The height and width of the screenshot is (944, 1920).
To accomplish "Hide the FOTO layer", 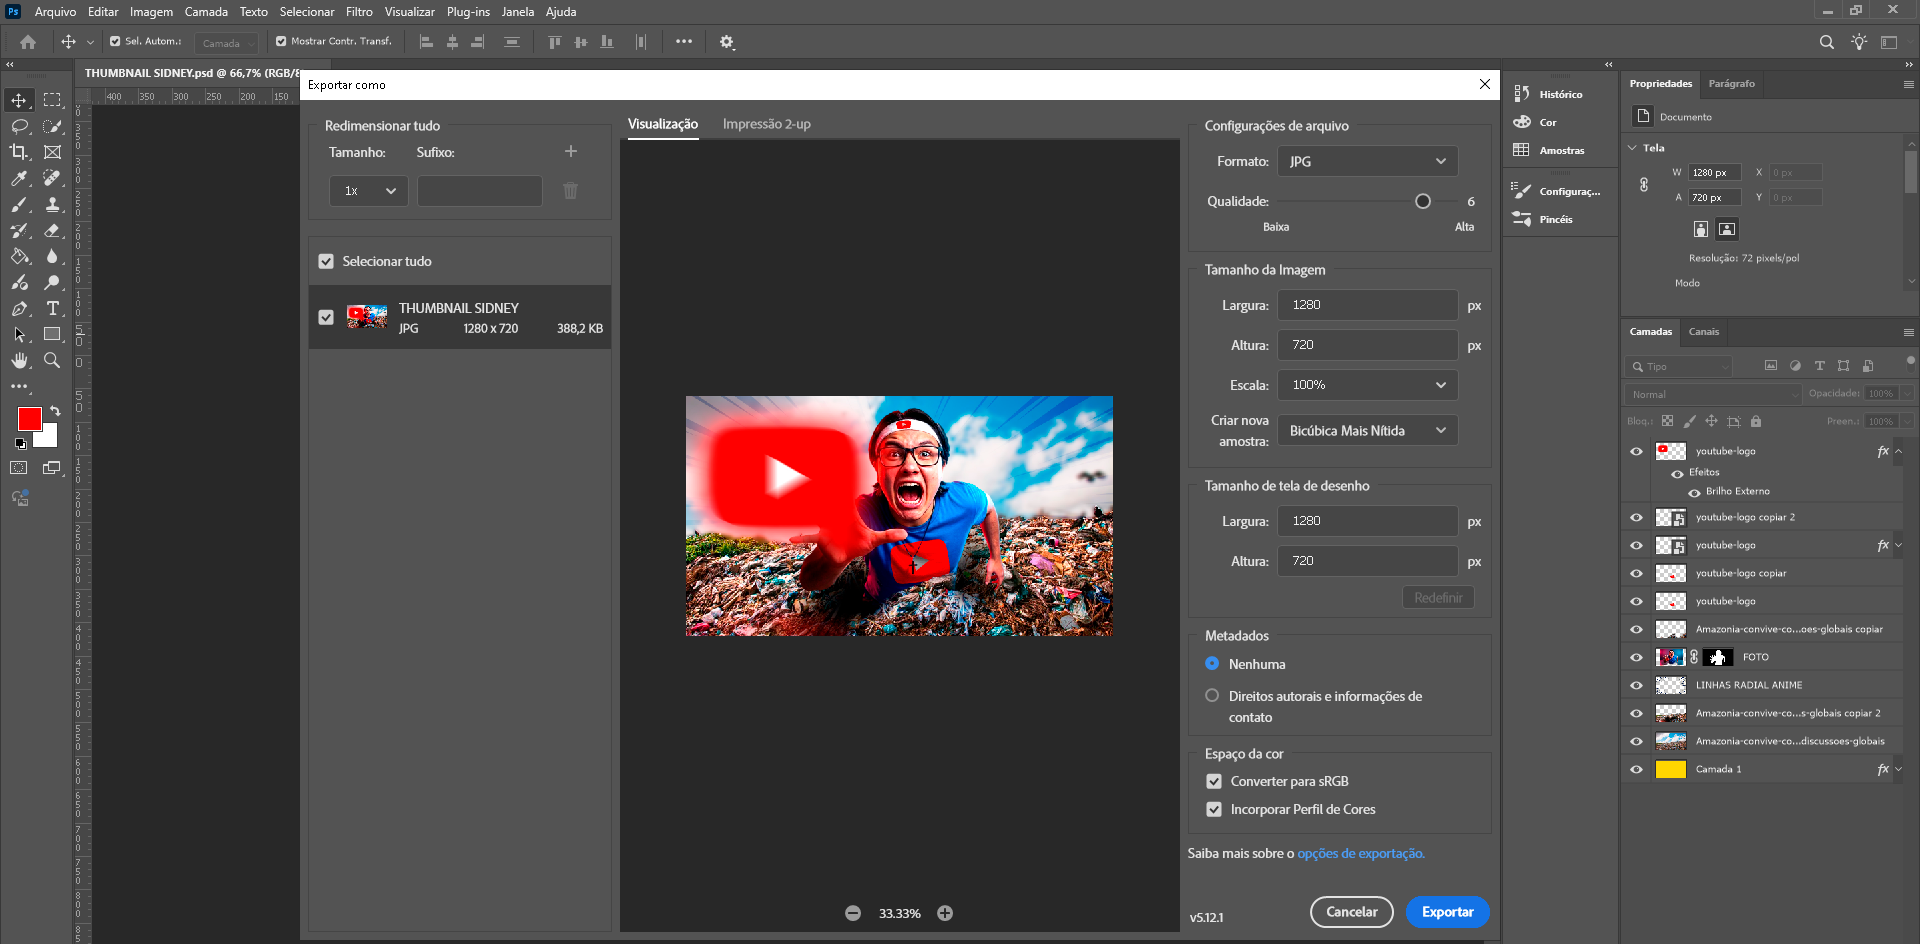I will (1636, 657).
